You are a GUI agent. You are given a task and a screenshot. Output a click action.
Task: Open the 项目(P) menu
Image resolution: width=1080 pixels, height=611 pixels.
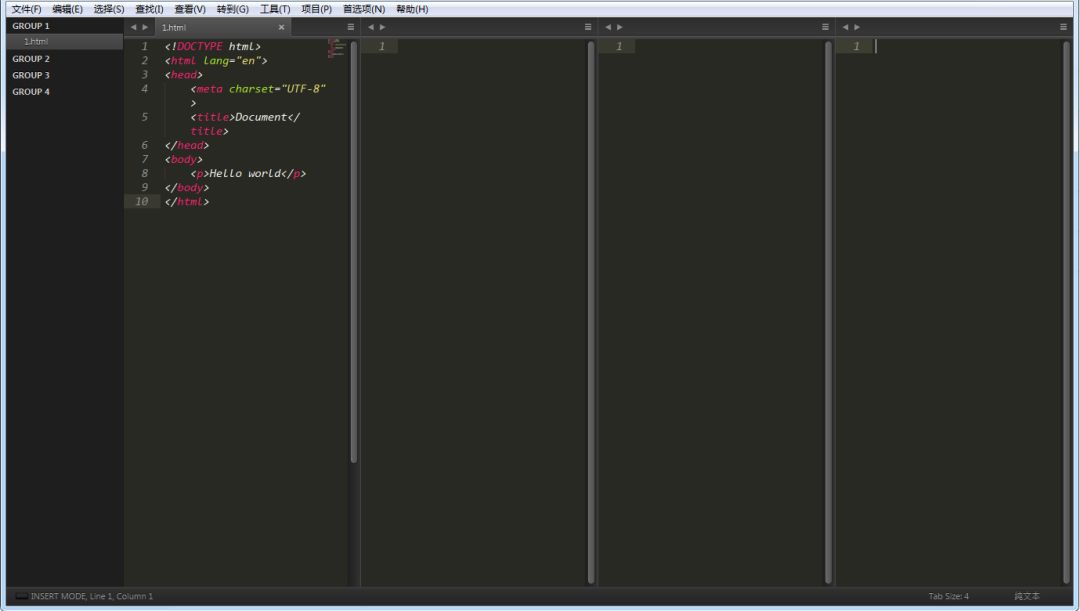click(x=316, y=9)
